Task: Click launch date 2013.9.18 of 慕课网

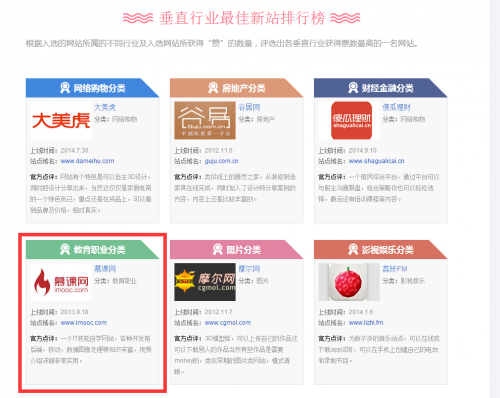Action: 74,312
